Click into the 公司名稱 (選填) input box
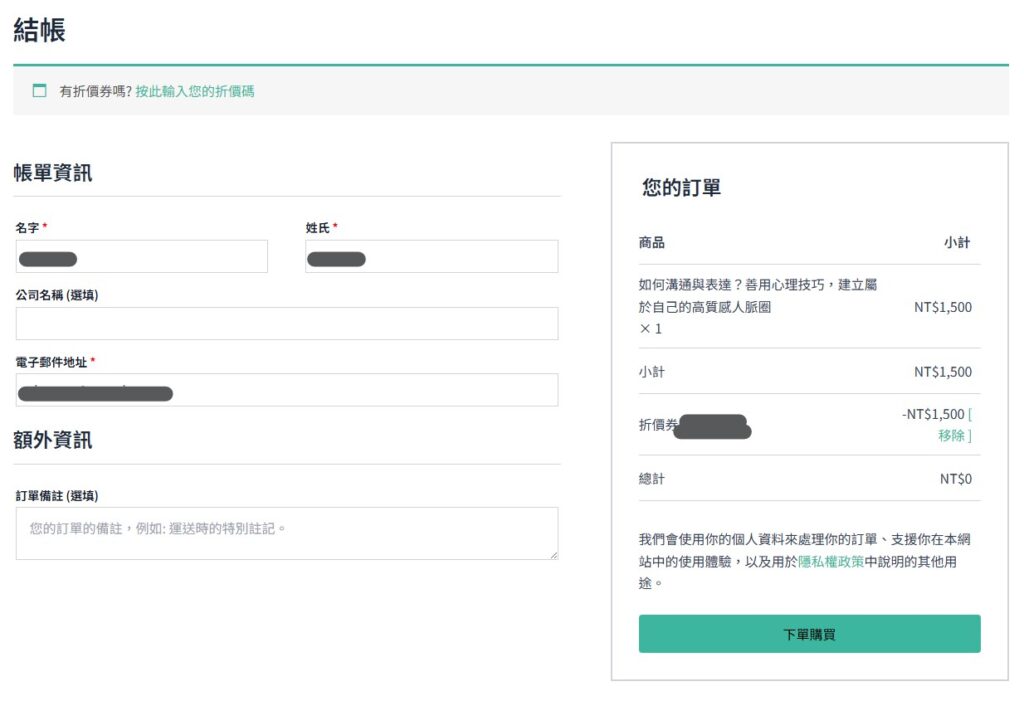This screenshot has width=1024, height=701. tap(286, 324)
